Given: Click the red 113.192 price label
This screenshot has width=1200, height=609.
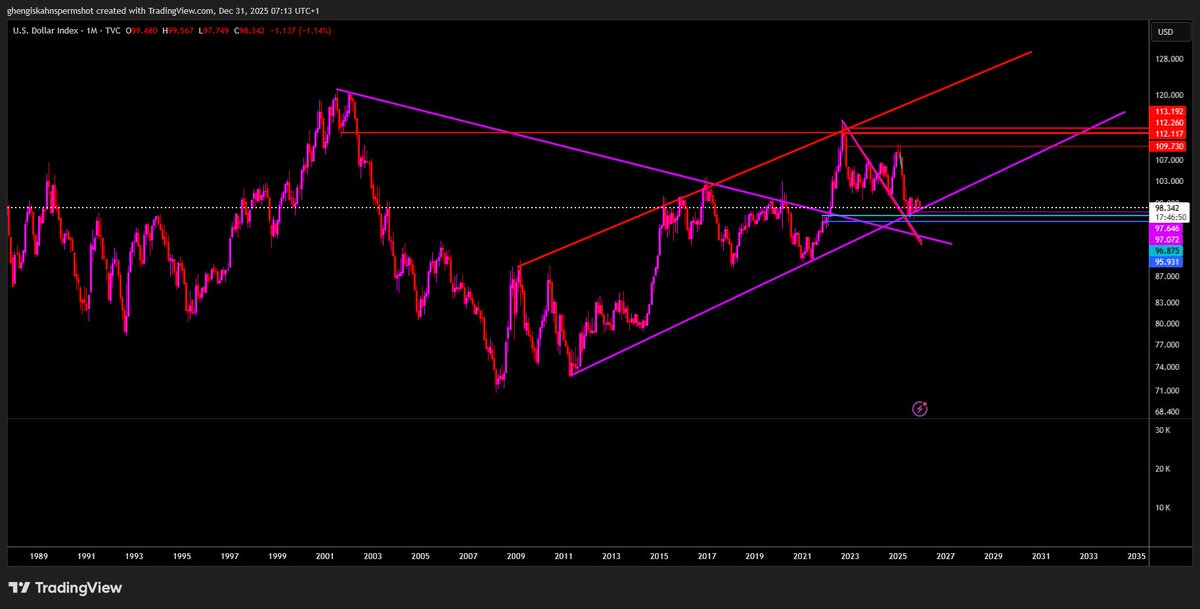Looking at the screenshot, I should tap(1169, 112).
